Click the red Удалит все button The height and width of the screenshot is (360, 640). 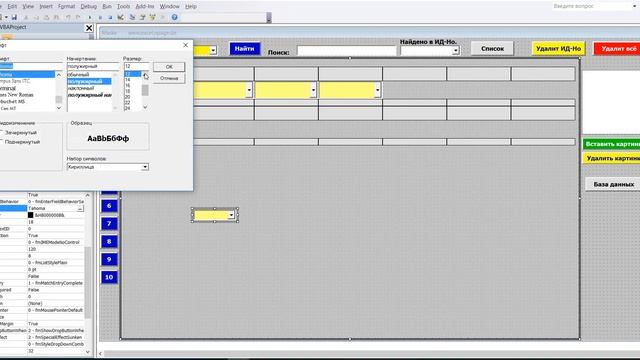pyautogui.click(x=617, y=49)
